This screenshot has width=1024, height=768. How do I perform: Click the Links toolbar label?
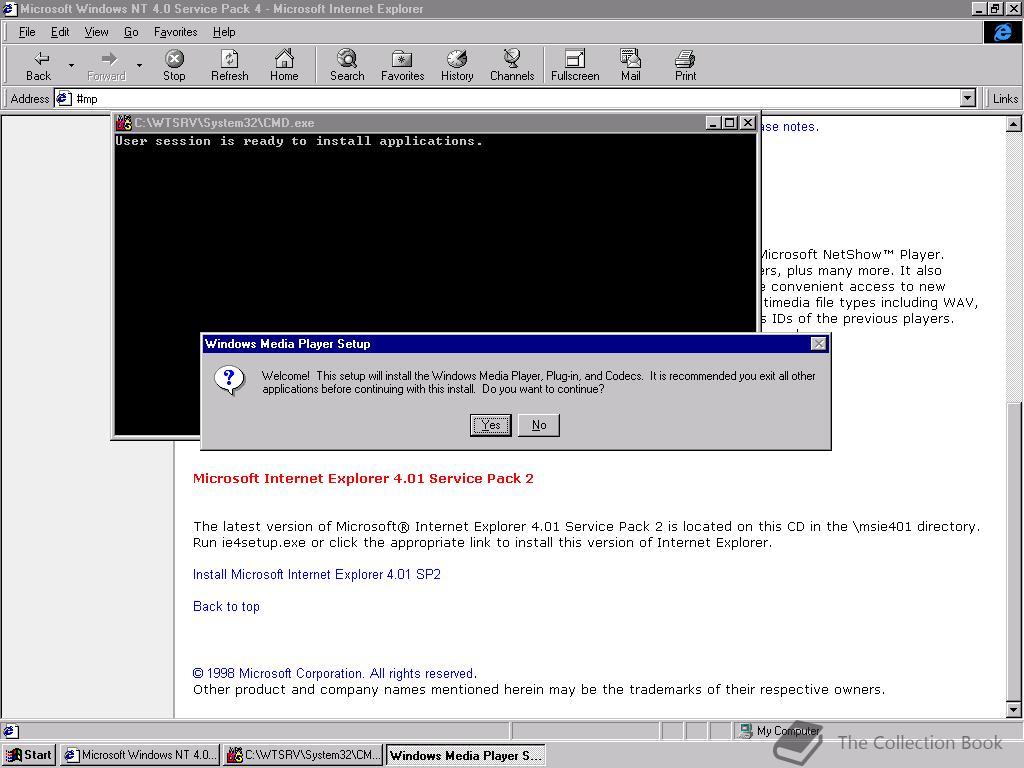pyautogui.click(x=1005, y=99)
